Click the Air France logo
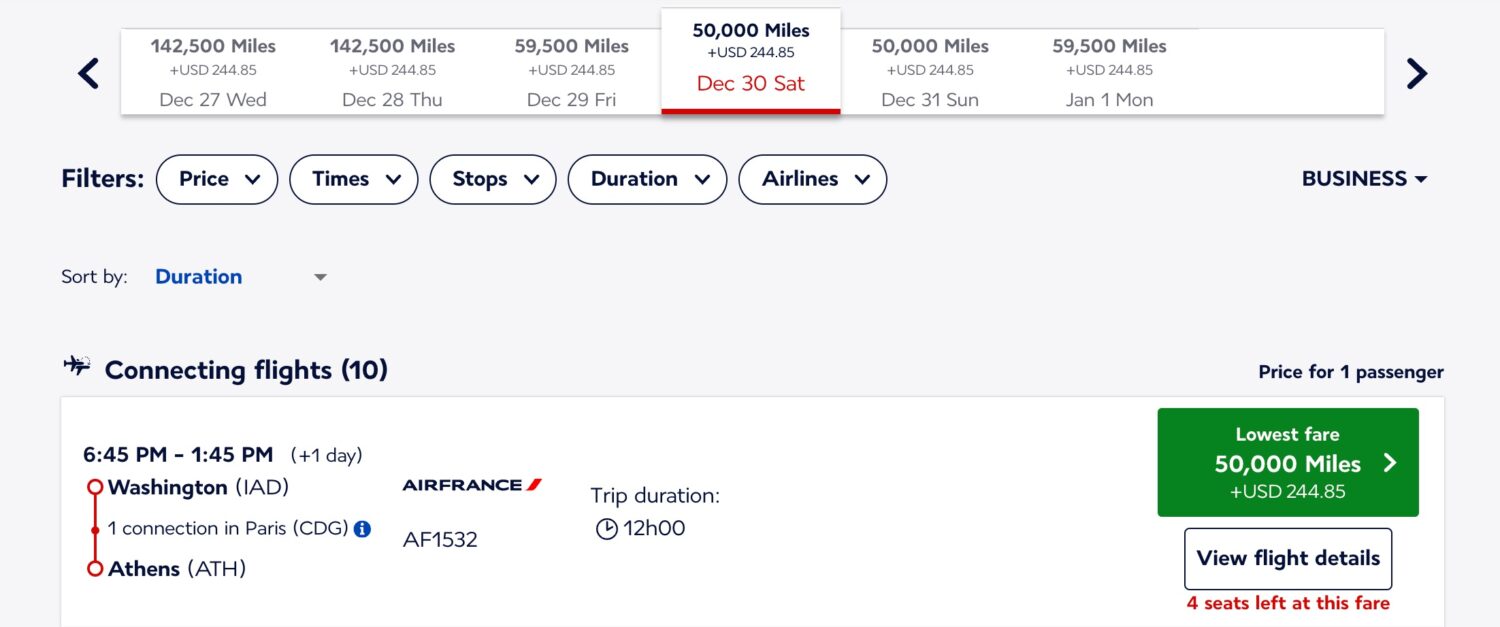Screen dimensions: 1500x627 (471, 484)
